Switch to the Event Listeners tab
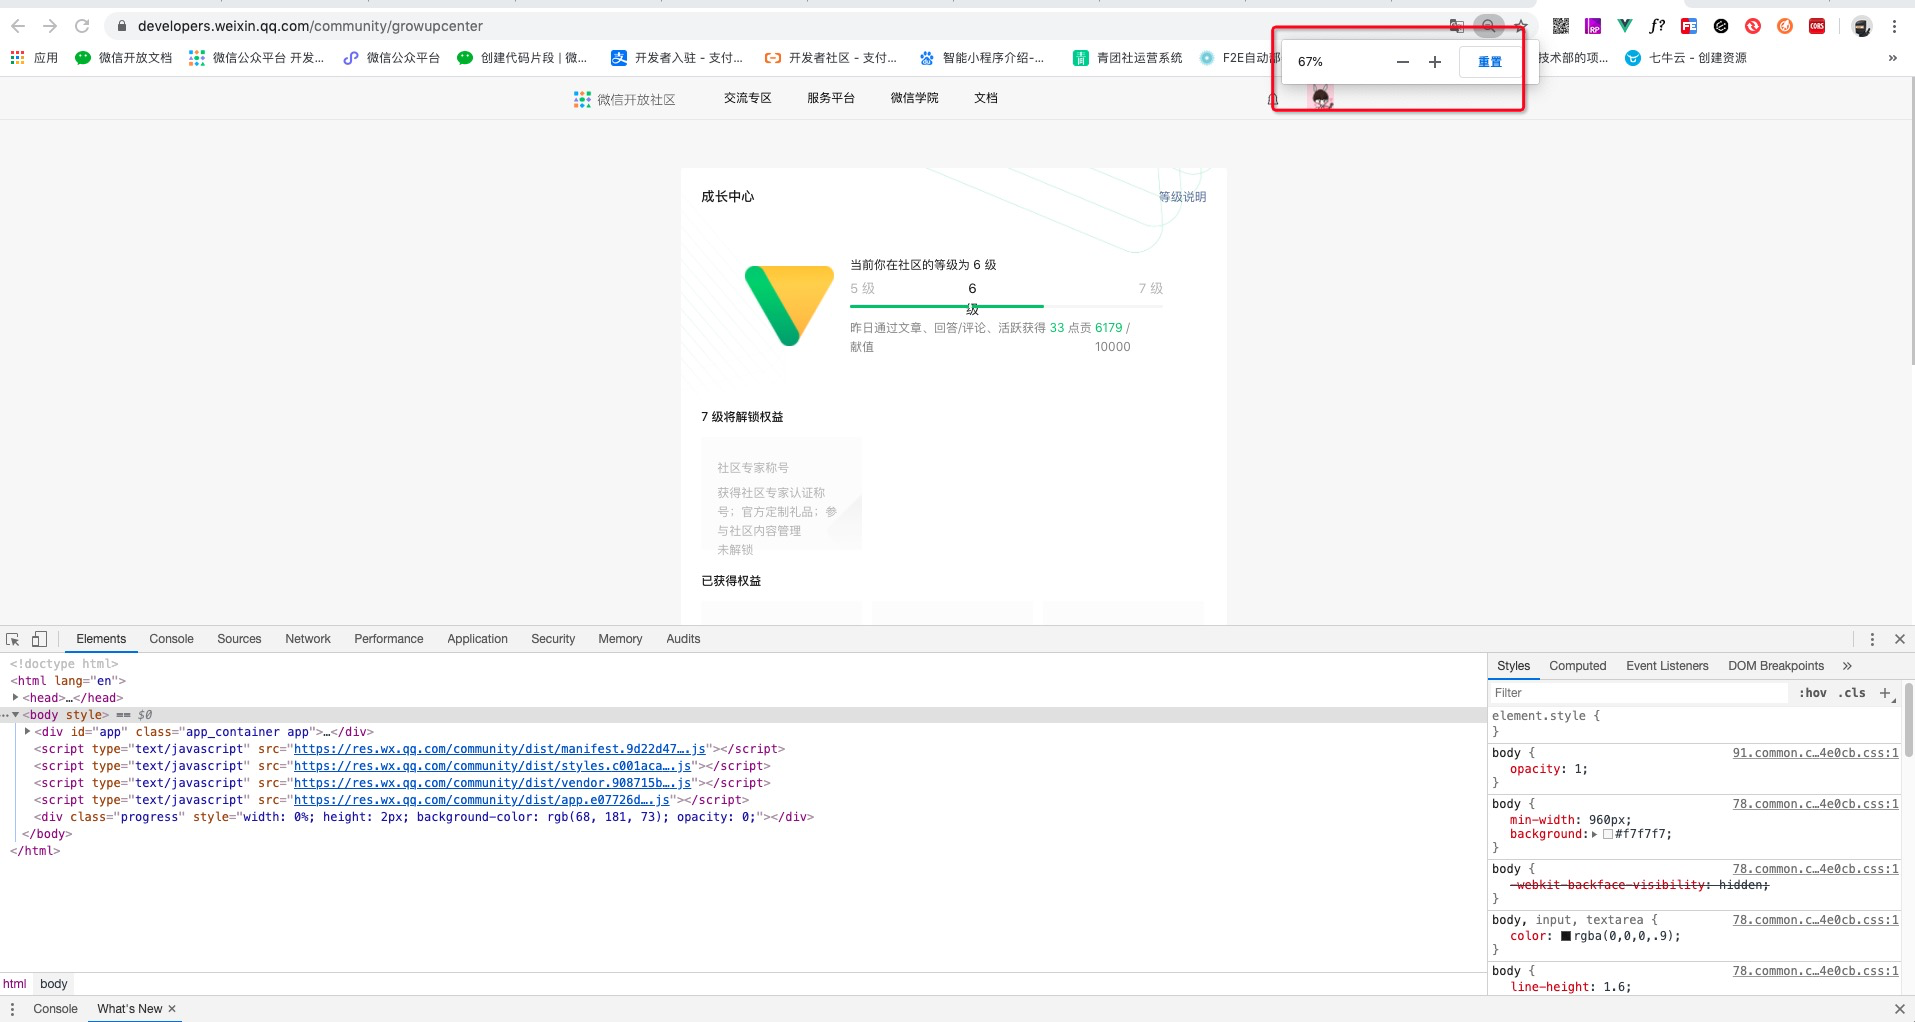 pyautogui.click(x=1667, y=666)
